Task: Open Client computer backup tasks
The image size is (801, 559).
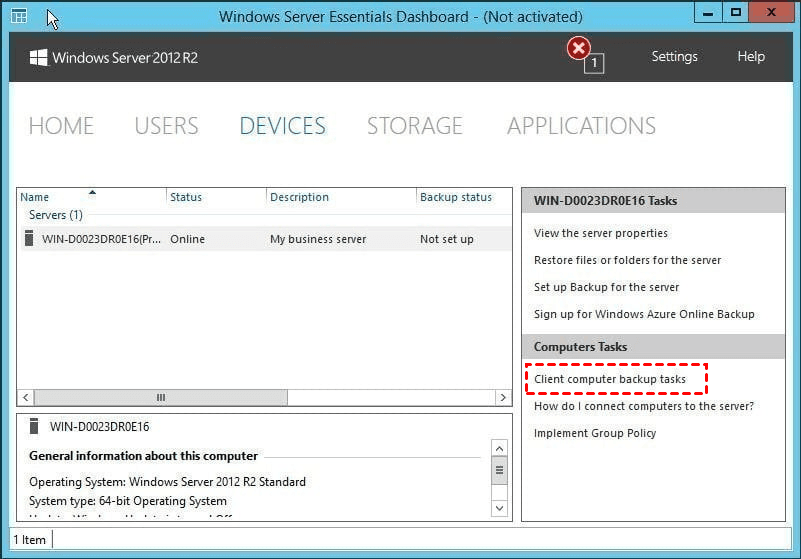Action: point(610,379)
